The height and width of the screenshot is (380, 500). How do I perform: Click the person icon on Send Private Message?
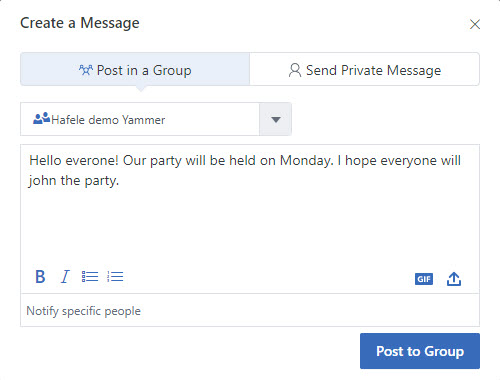click(x=295, y=70)
